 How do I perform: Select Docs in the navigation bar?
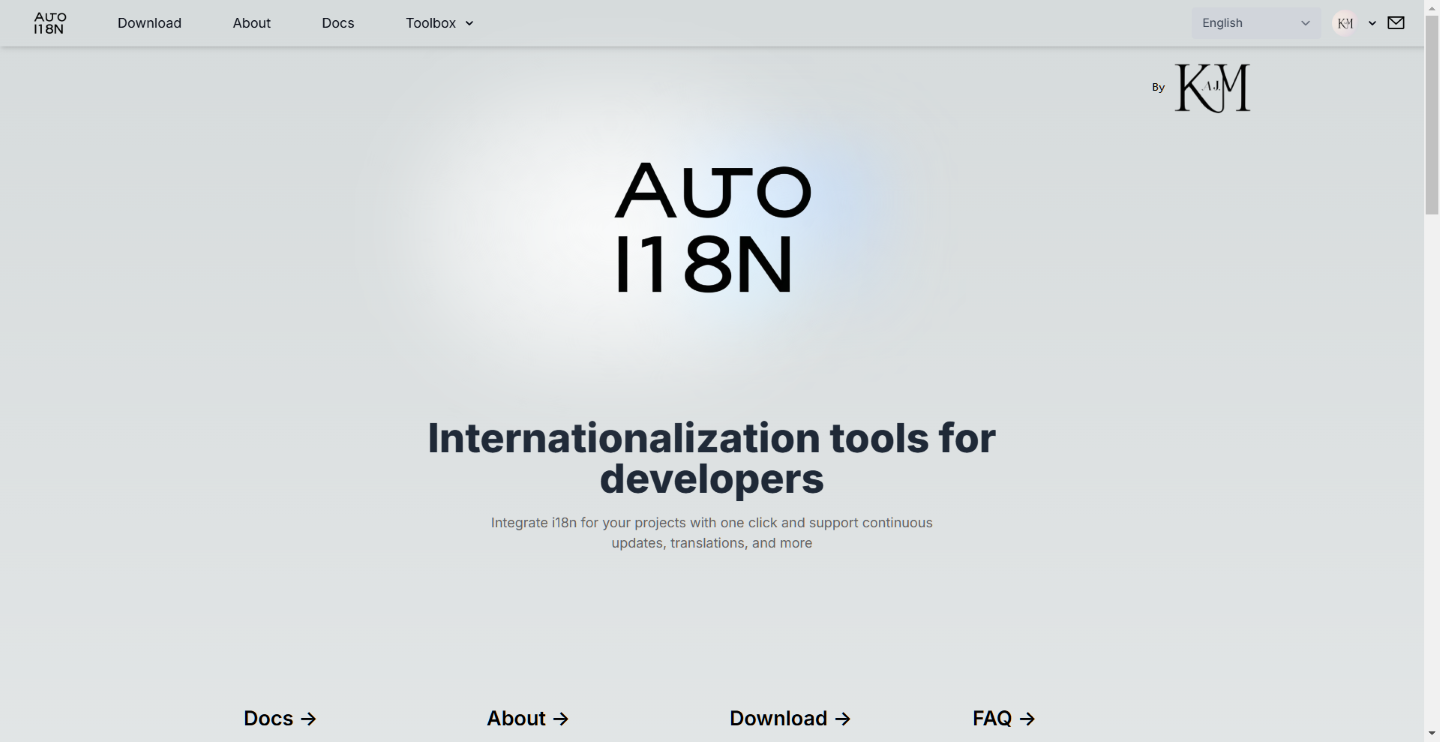(337, 22)
